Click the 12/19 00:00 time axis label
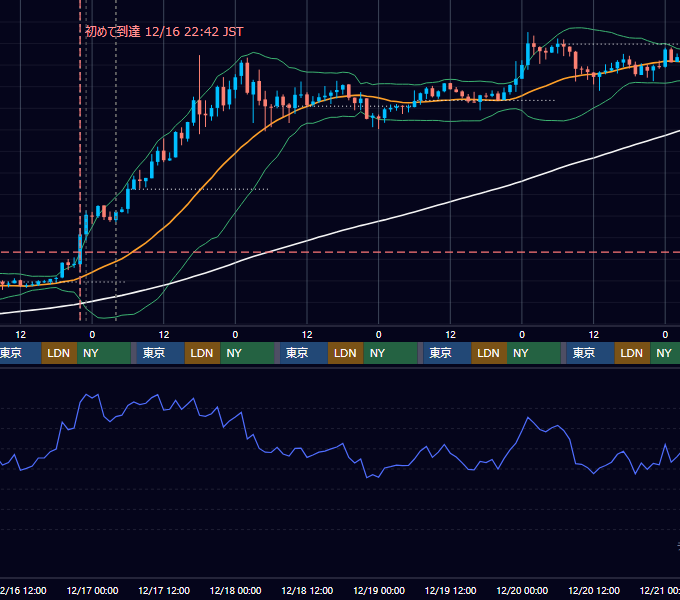Viewport: 680px width, 600px height. [379, 590]
